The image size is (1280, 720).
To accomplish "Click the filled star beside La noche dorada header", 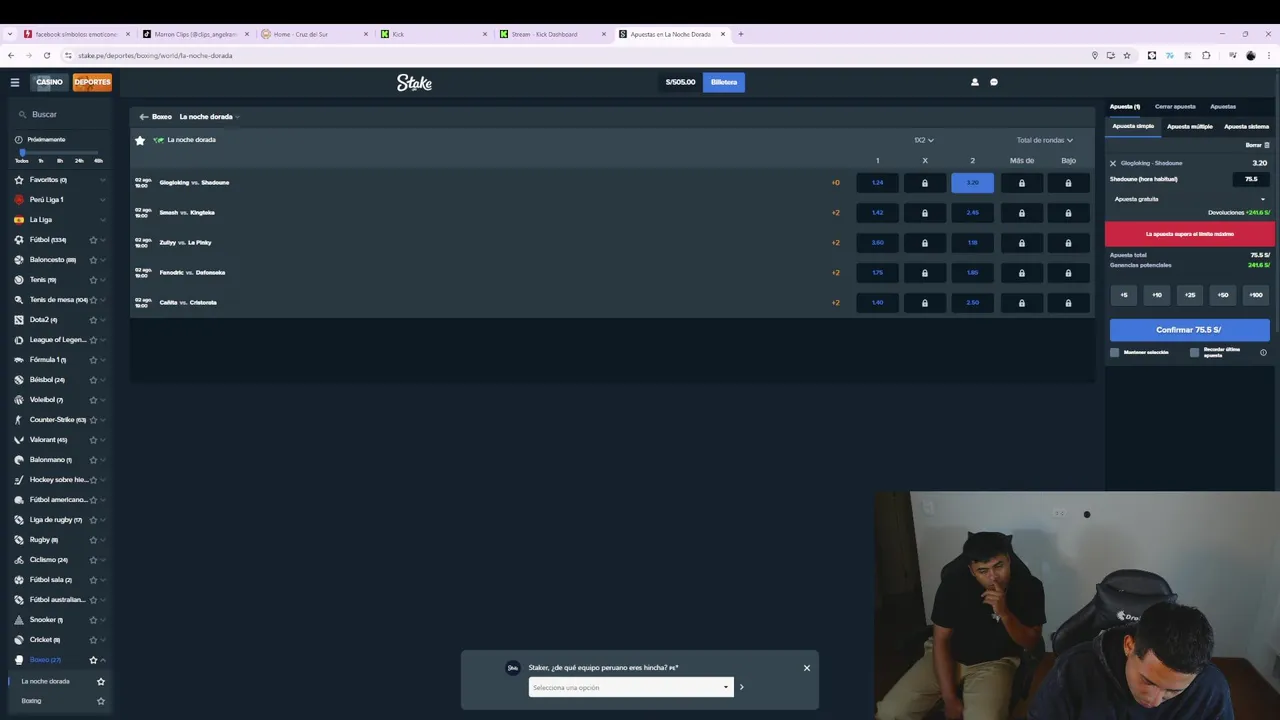I will click(x=140, y=140).
